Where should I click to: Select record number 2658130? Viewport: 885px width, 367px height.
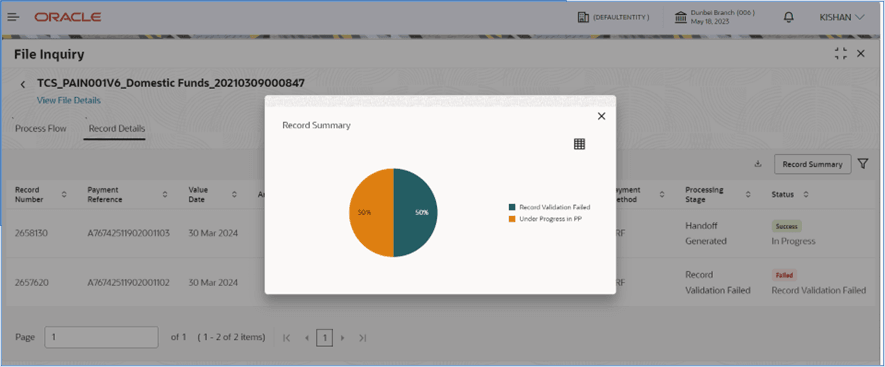[32, 233]
